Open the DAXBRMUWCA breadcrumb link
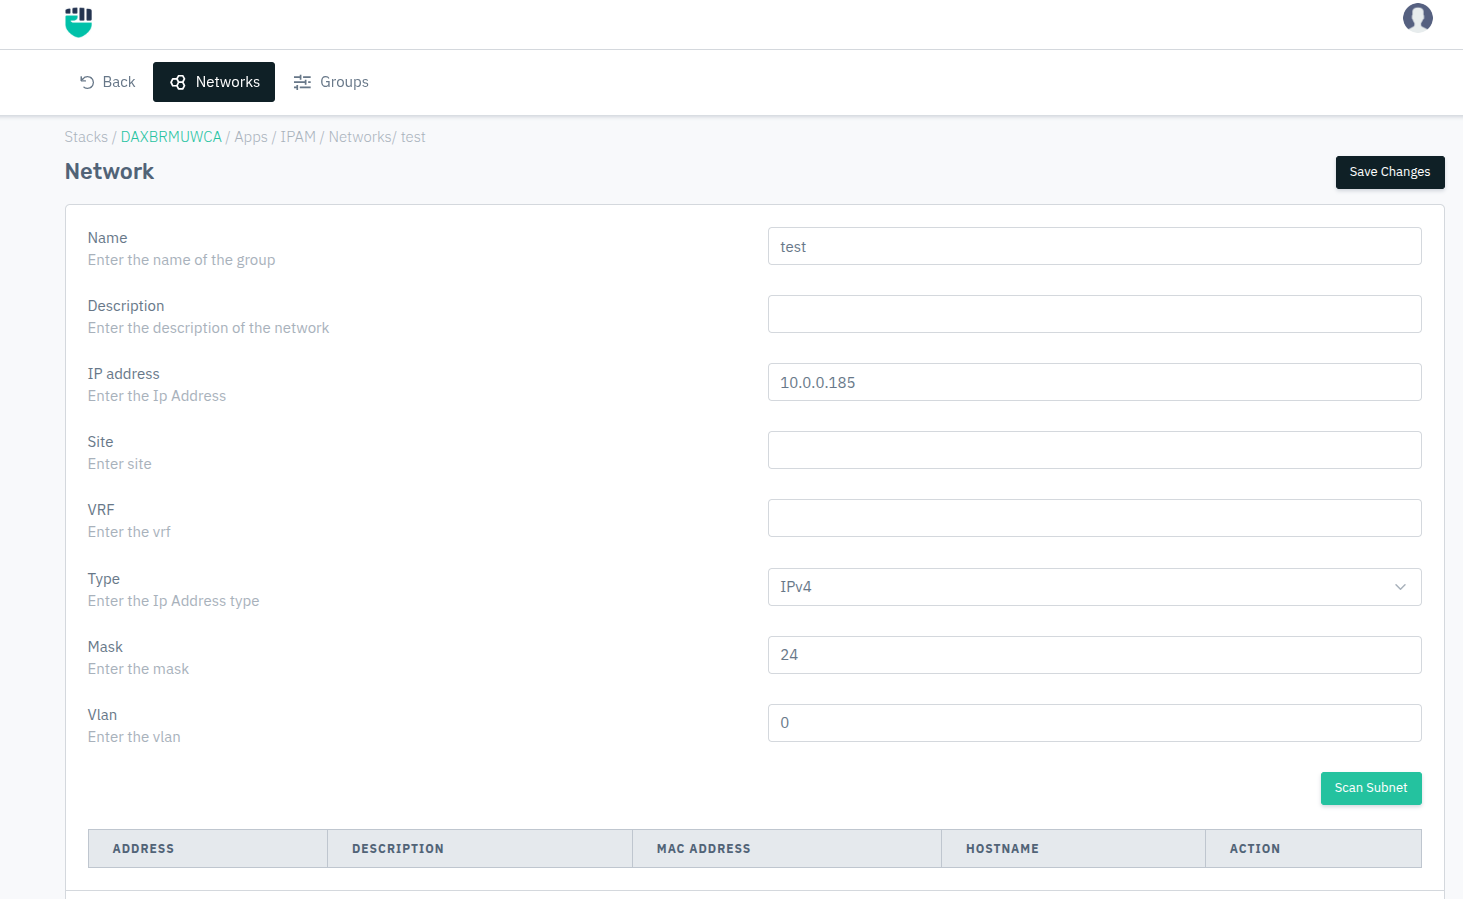 tap(171, 137)
